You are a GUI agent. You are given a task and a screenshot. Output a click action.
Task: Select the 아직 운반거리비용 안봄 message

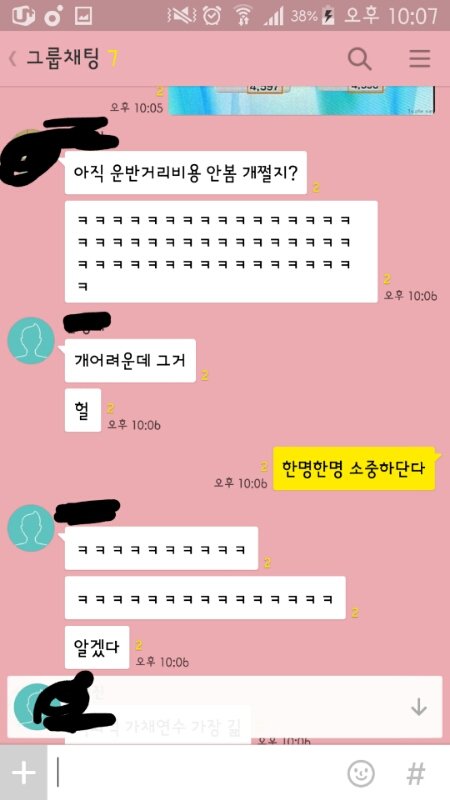pyautogui.click(x=186, y=172)
